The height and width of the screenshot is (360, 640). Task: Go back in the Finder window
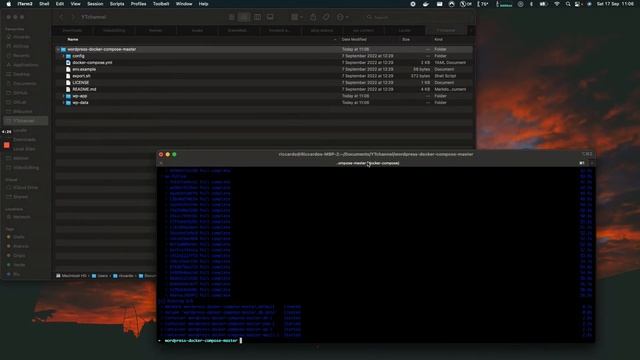[x=61, y=17]
